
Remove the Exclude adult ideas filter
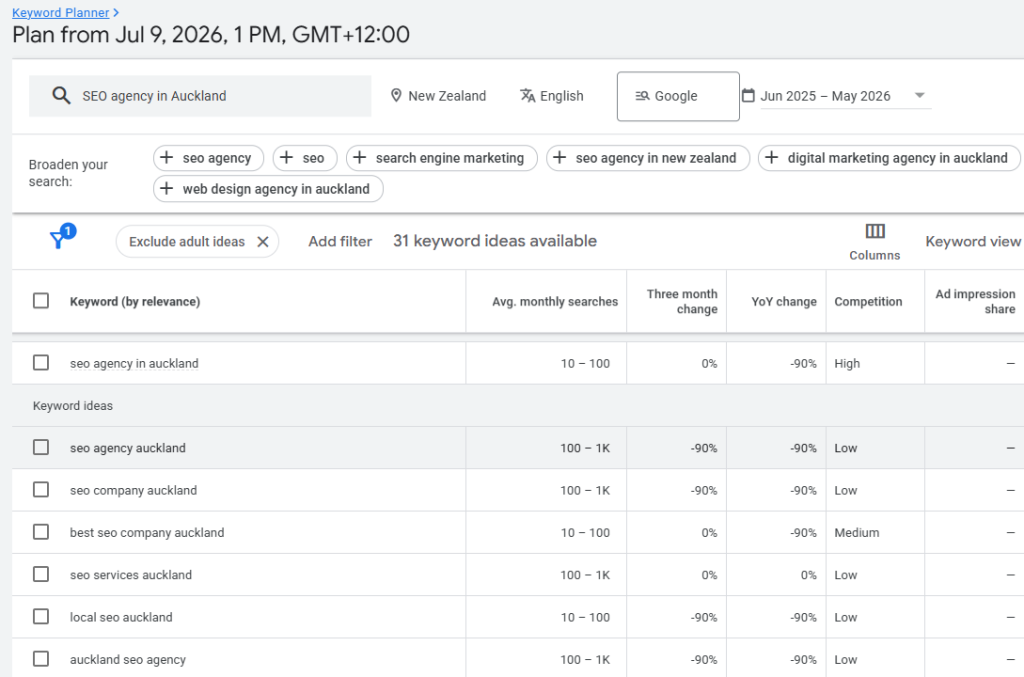[x=263, y=242]
